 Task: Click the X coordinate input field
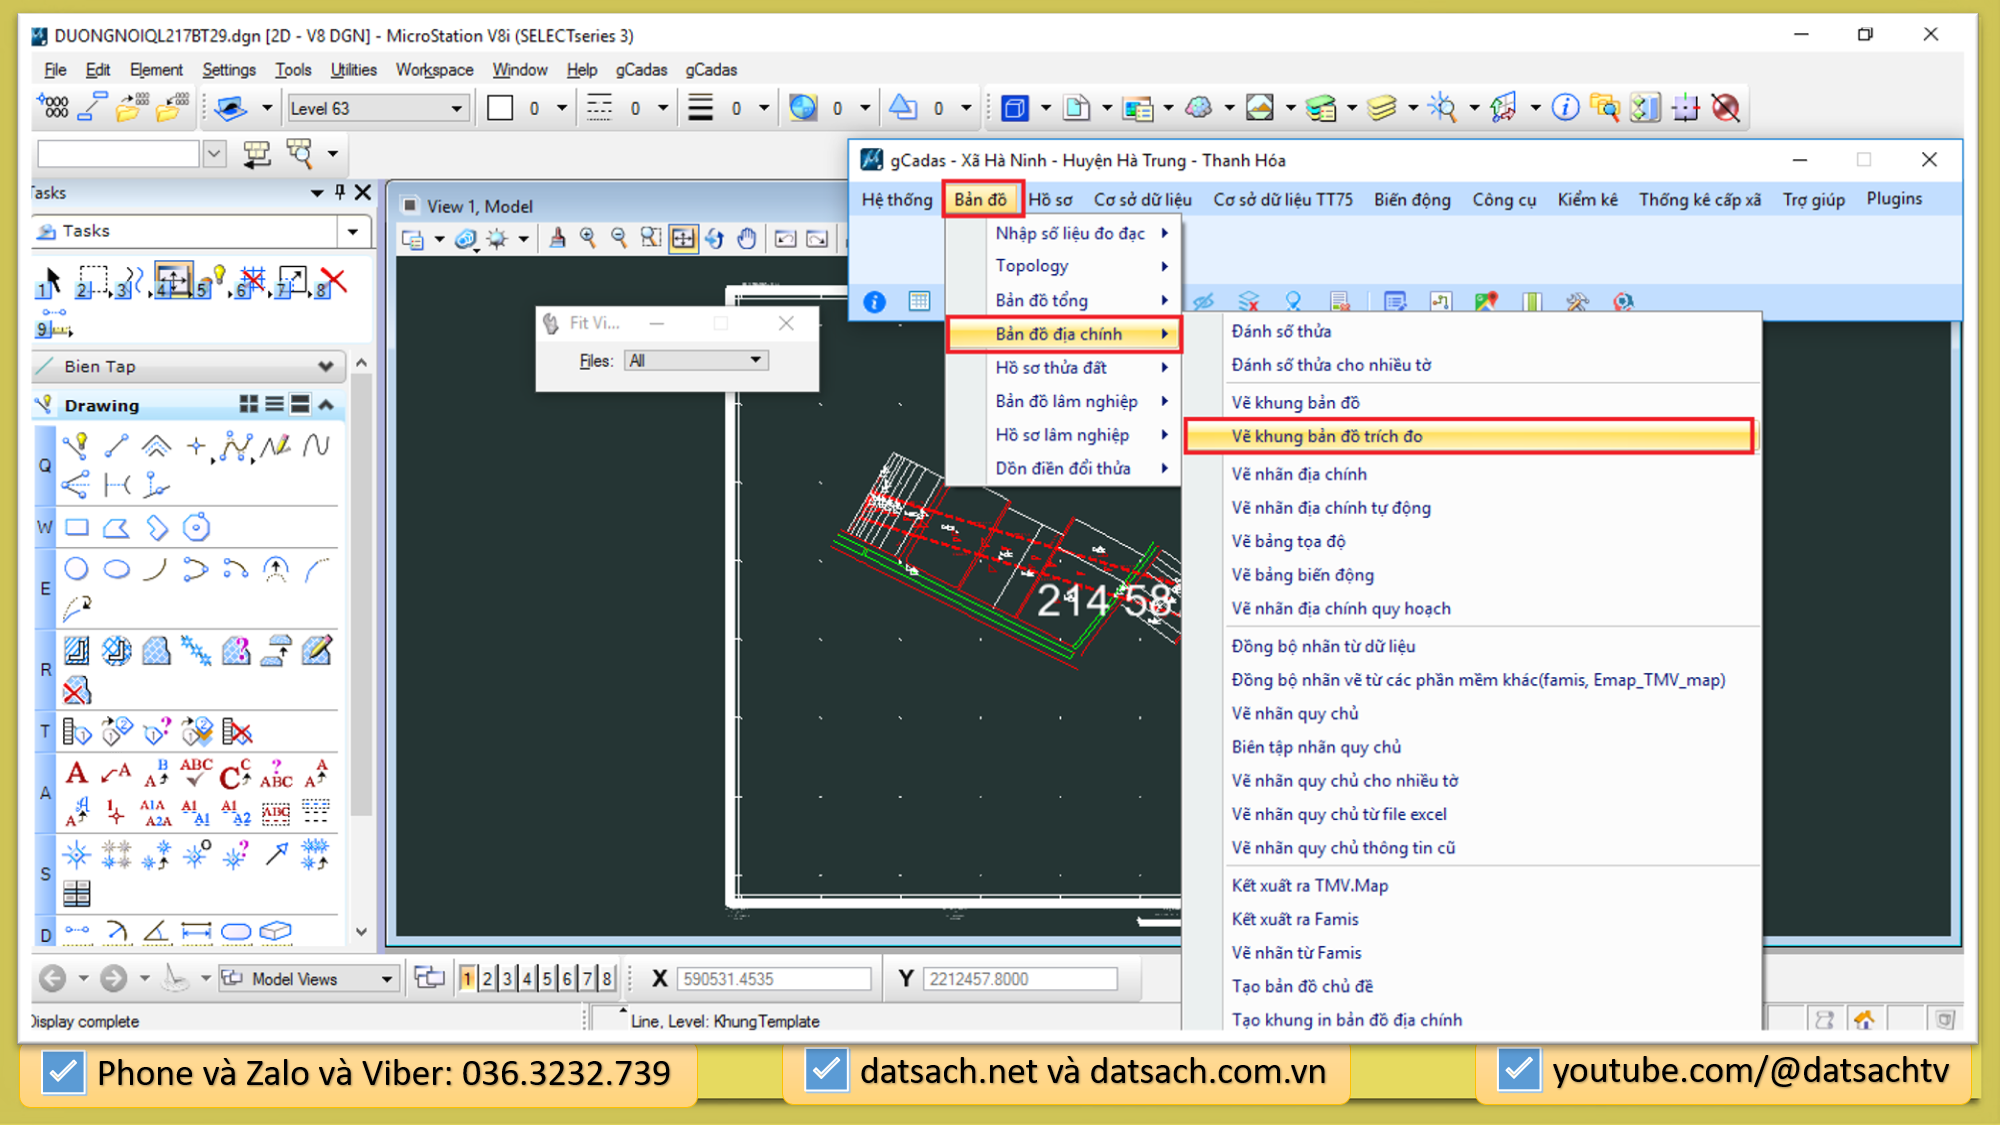click(x=773, y=978)
